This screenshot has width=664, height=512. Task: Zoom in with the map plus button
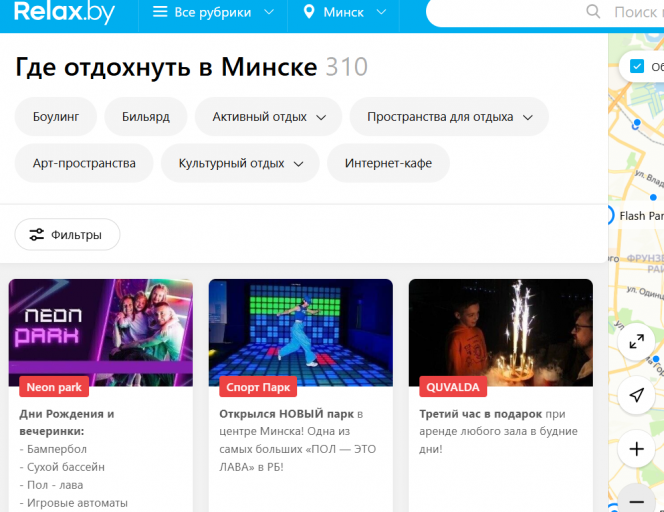tap(636, 449)
